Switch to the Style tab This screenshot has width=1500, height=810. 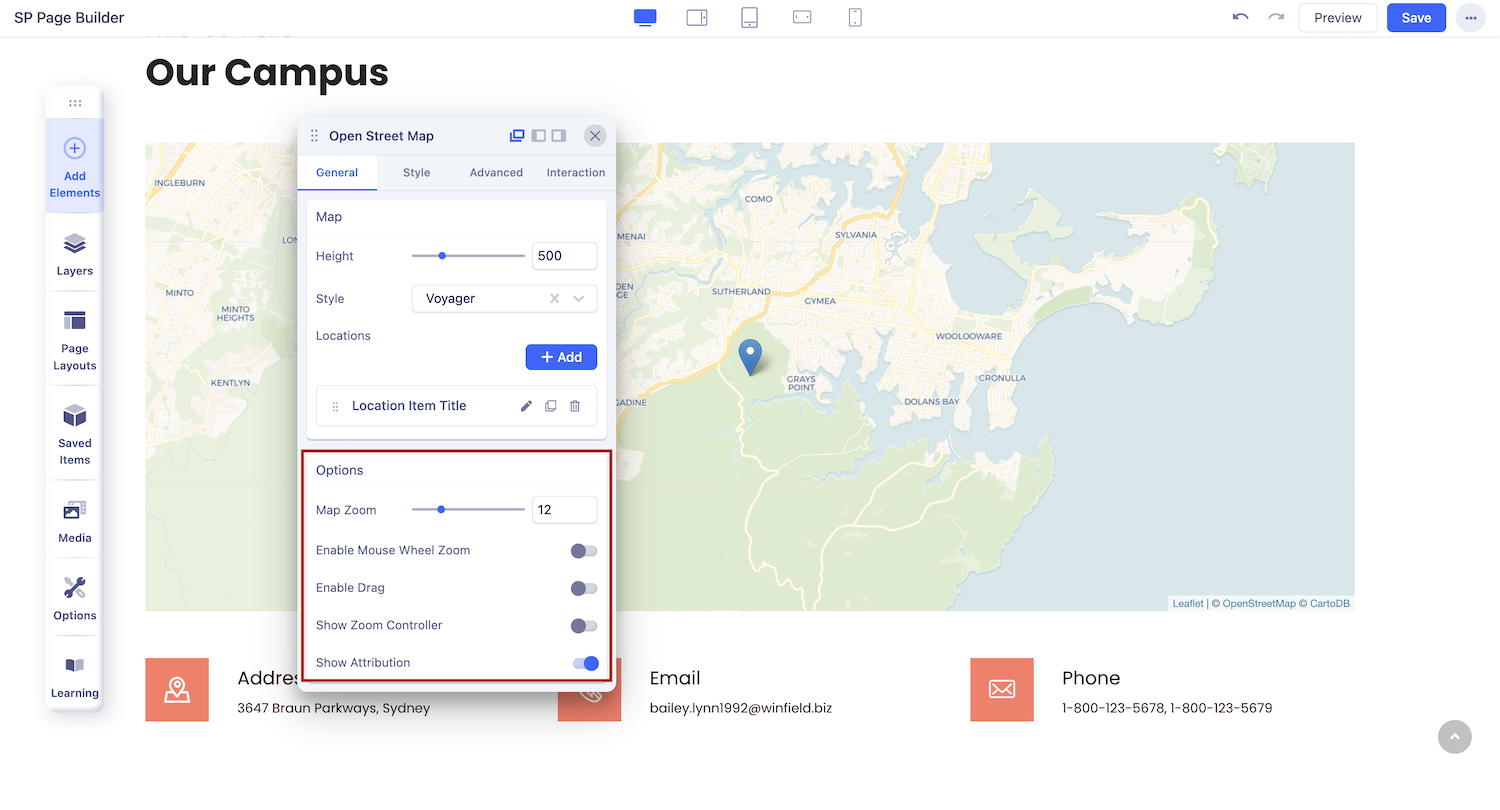pyautogui.click(x=416, y=173)
